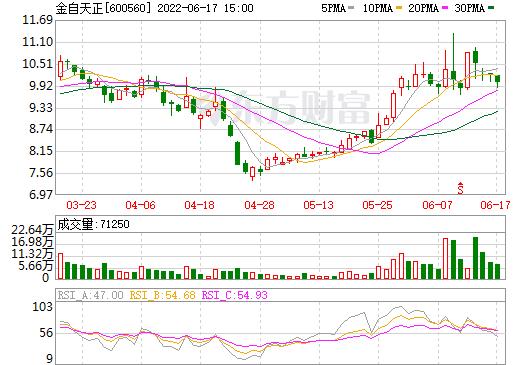The height and width of the screenshot is (365, 520).
Task: Click the price axis label 8.15
Action: tap(41, 151)
